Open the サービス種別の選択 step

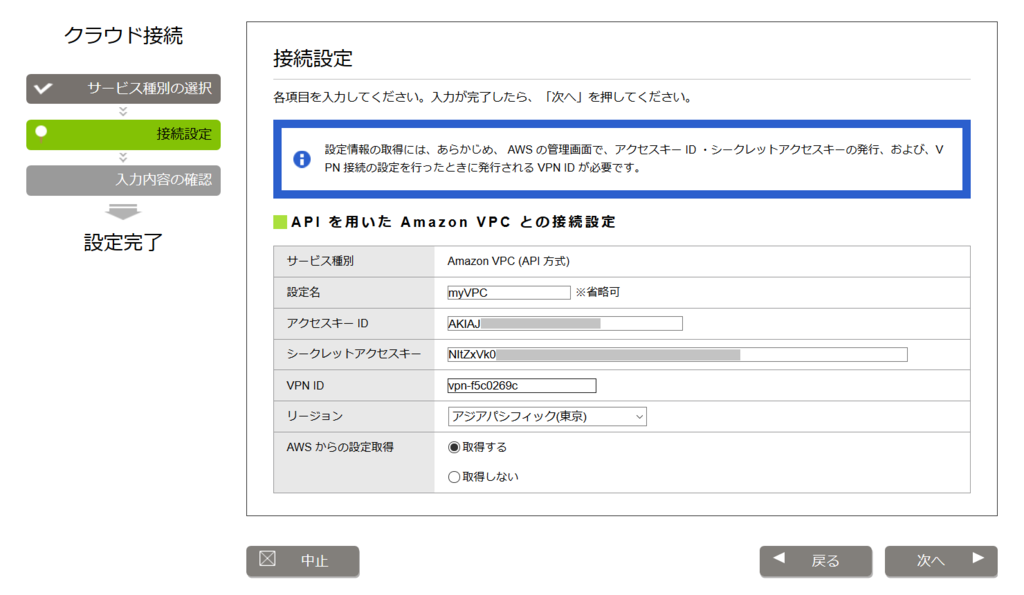point(123,89)
